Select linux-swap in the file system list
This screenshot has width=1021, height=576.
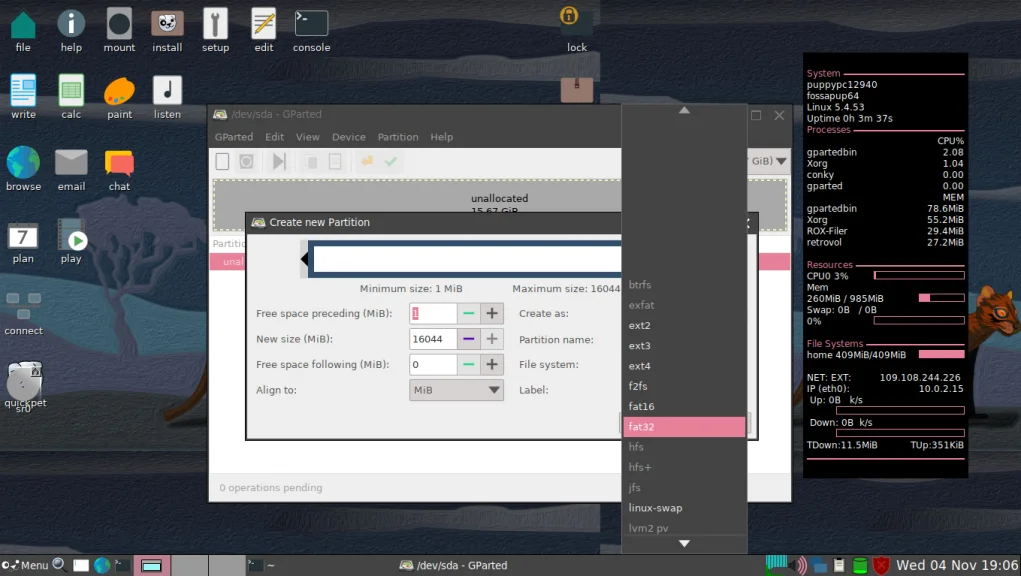pos(684,508)
